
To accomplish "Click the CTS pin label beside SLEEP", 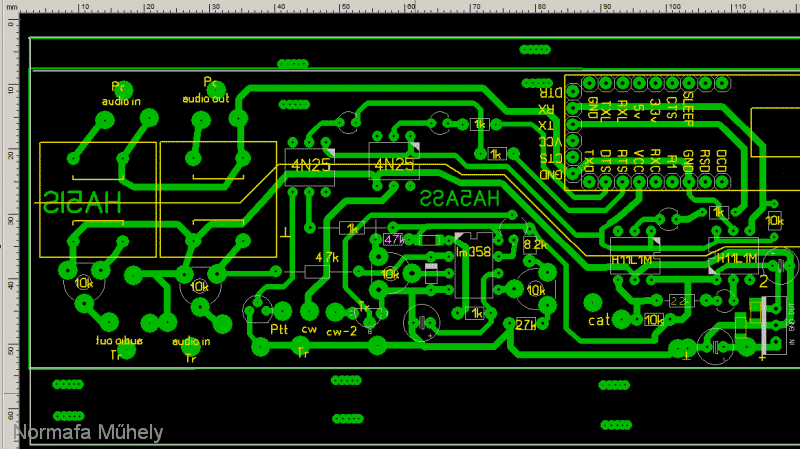I will click(x=671, y=108).
